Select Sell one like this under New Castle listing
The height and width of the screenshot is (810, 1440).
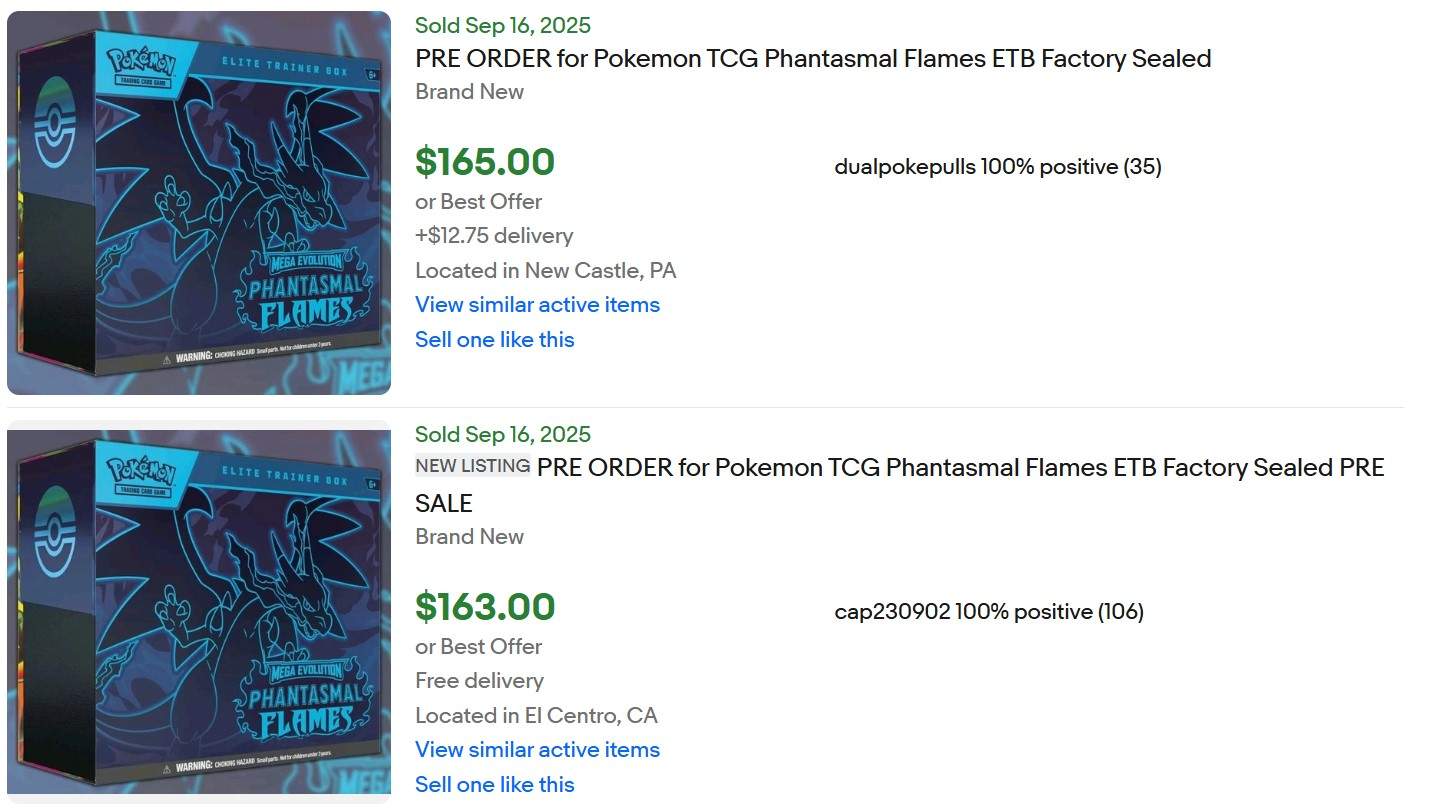(494, 339)
